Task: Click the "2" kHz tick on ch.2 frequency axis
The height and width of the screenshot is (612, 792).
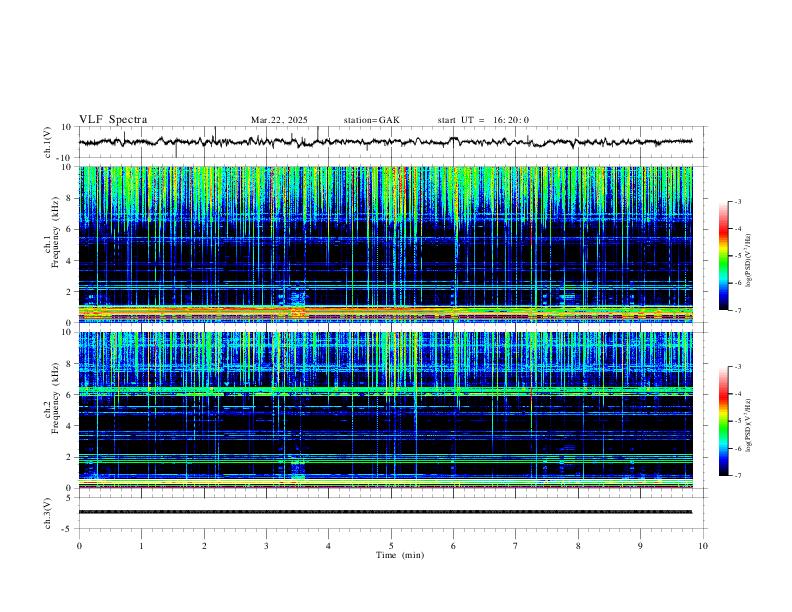Action: pyautogui.click(x=70, y=457)
